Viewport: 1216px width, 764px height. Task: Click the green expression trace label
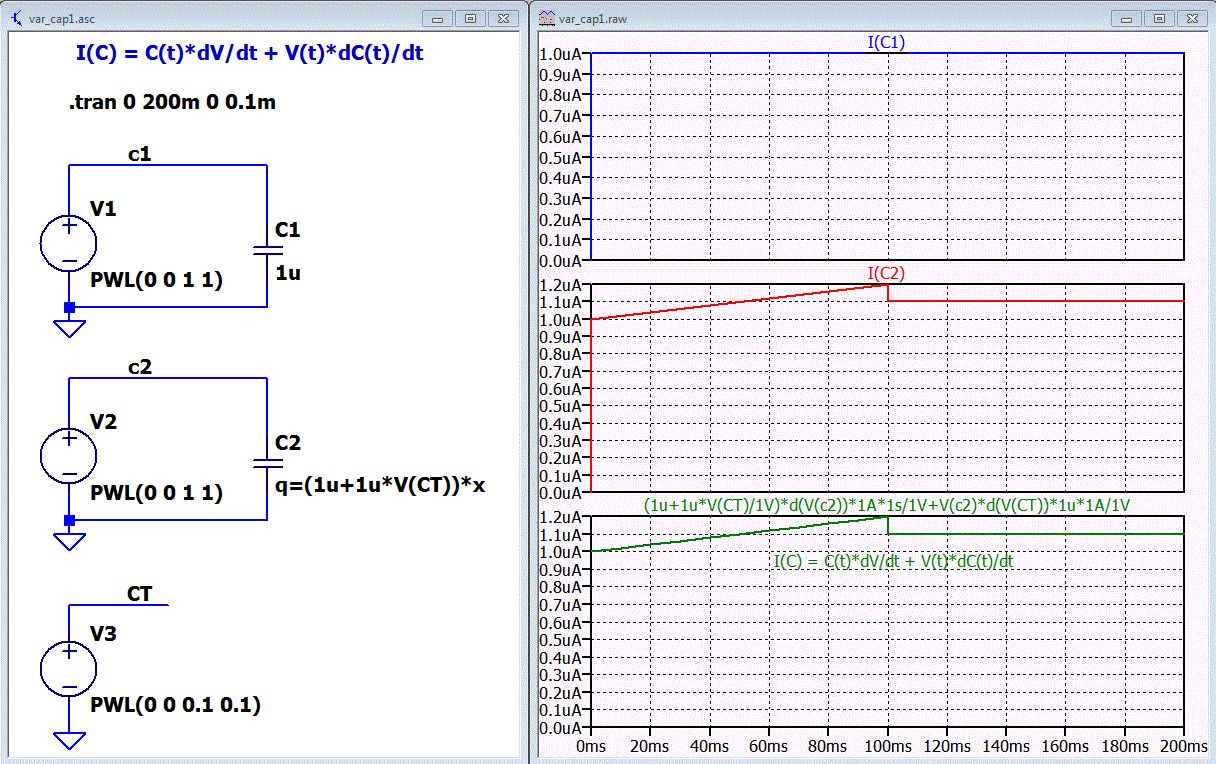pyautogui.click(x=887, y=506)
